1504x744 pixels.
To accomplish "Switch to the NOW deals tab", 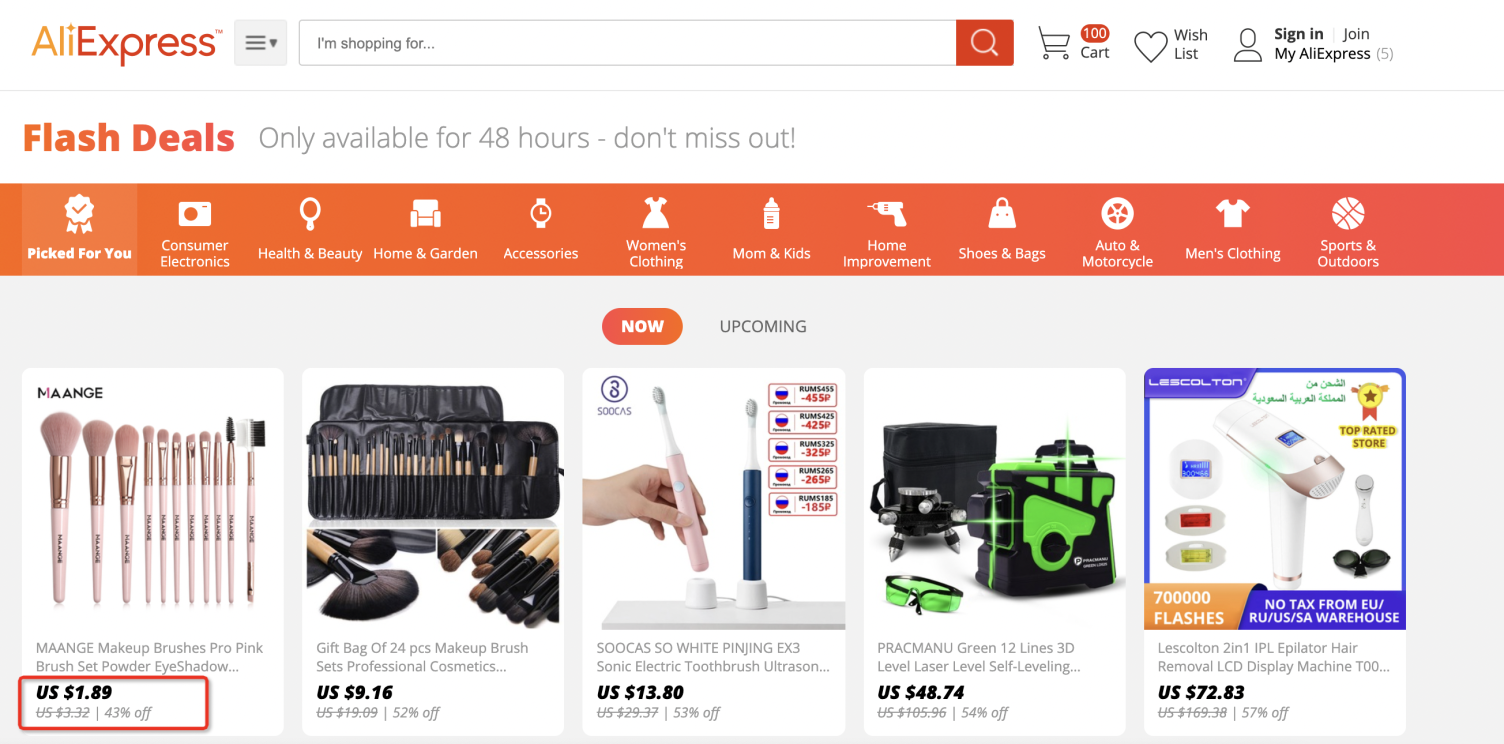I will click(x=642, y=326).
